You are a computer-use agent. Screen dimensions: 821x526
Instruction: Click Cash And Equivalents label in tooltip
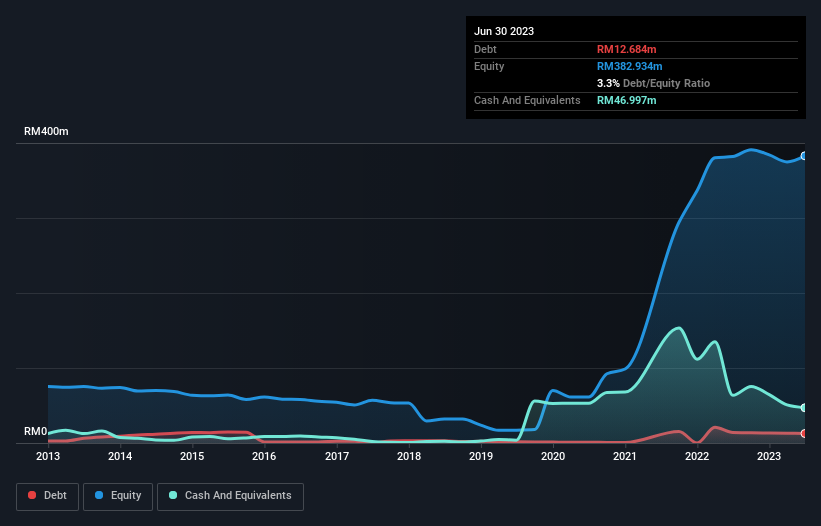point(527,100)
